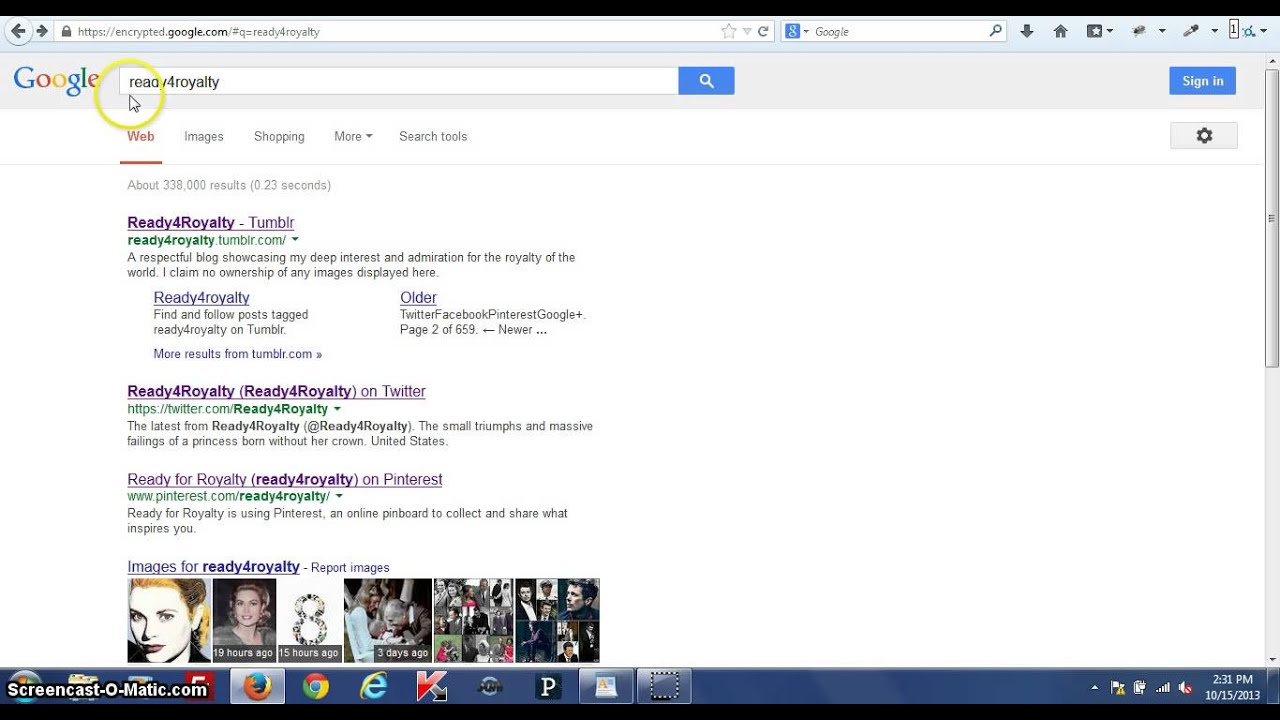Screen dimensions: 1280x720
Task: Click the network signal tray icon
Action: [1163, 688]
